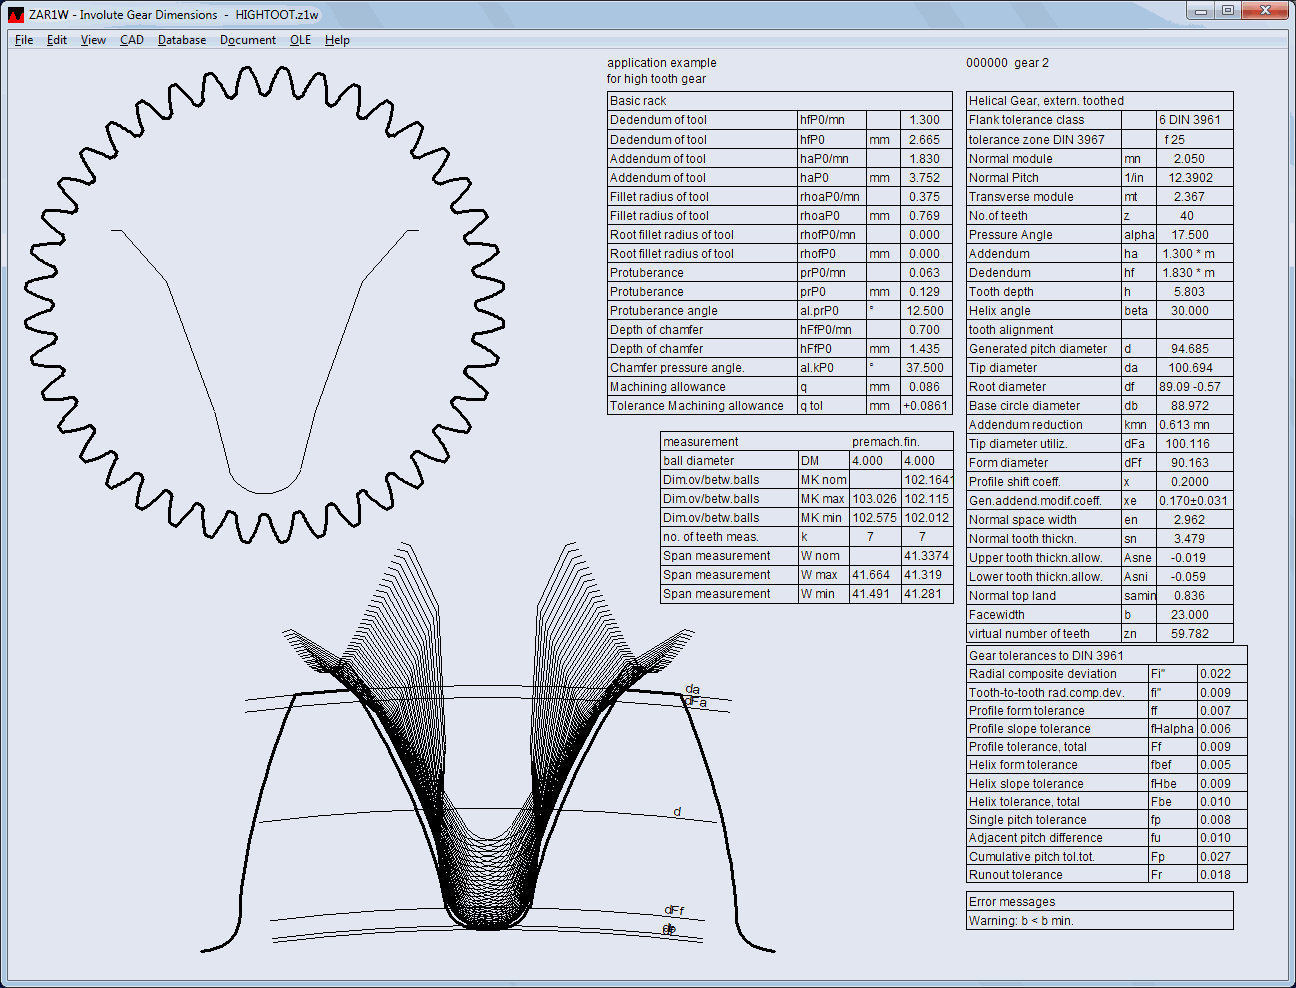The image size is (1296, 988).
Task: Click the Helix angle value 30.000
Action: pos(1189,311)
